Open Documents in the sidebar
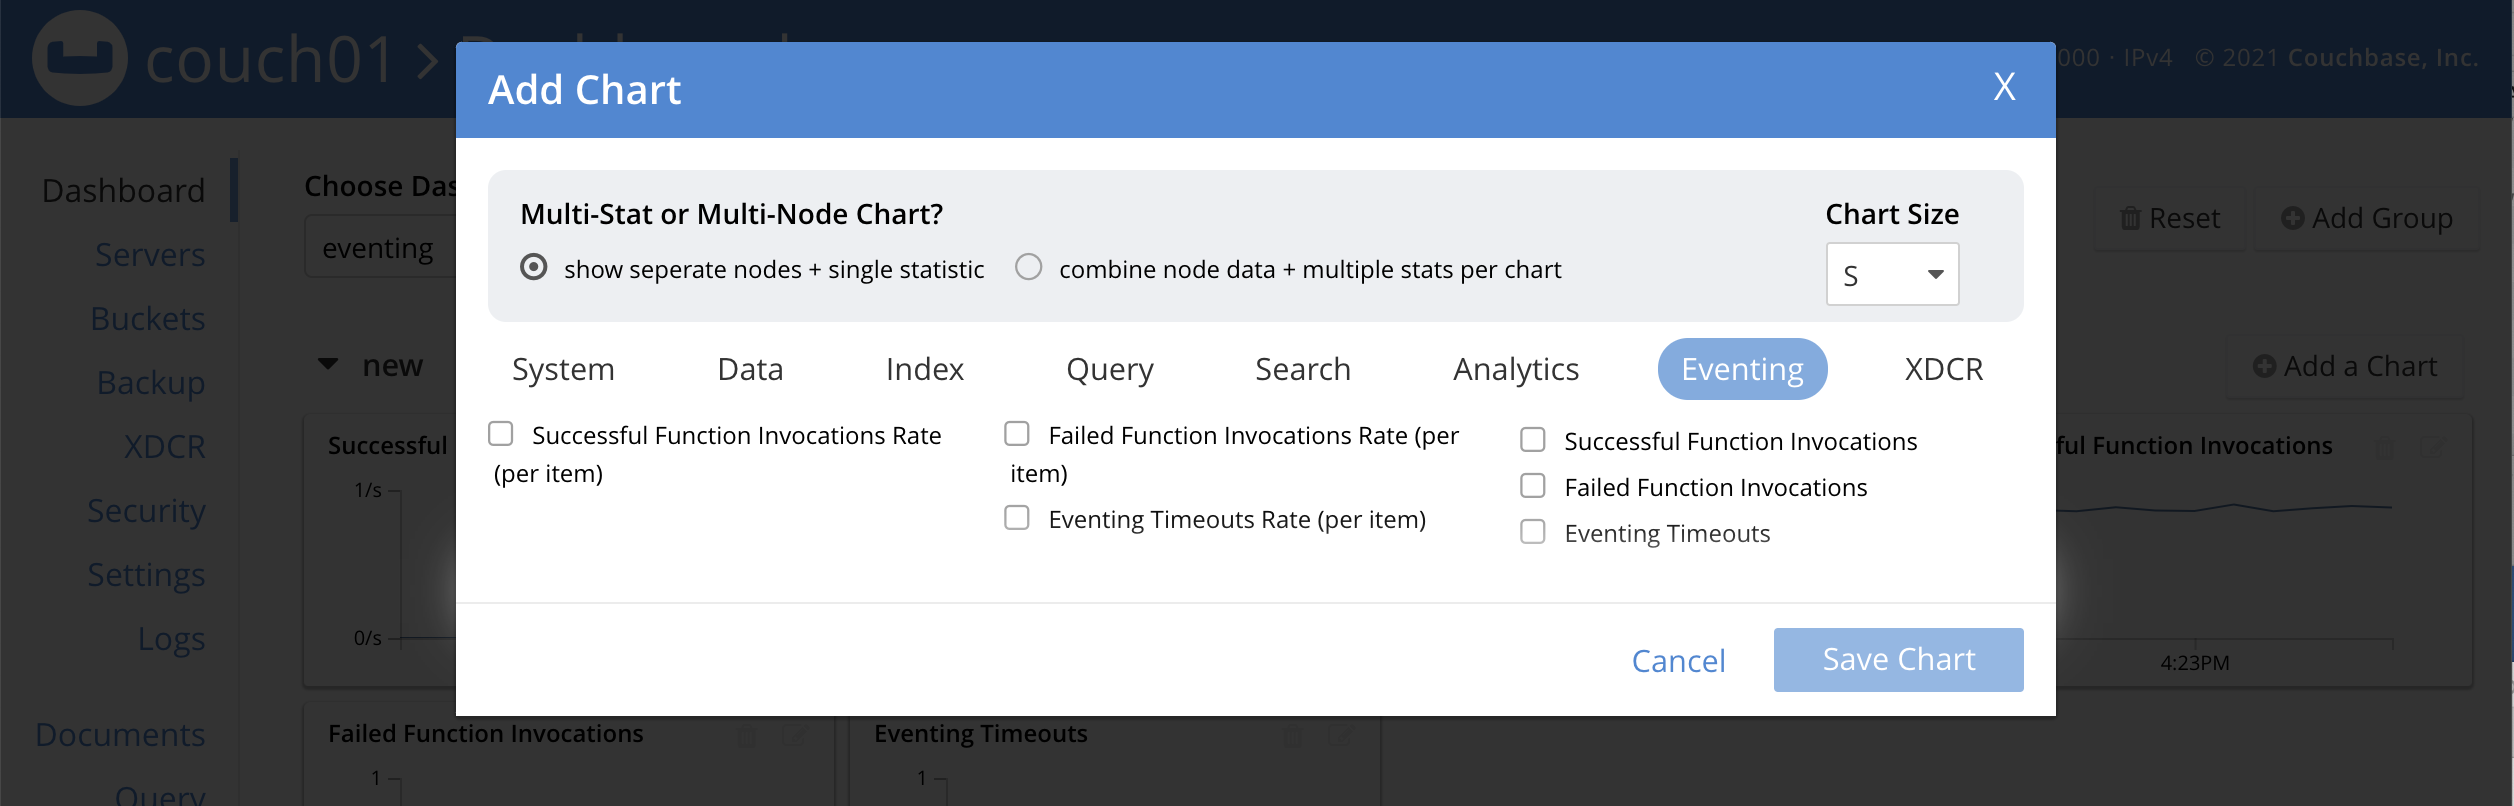The image size is (2514, 806). (x=120, y=734)
